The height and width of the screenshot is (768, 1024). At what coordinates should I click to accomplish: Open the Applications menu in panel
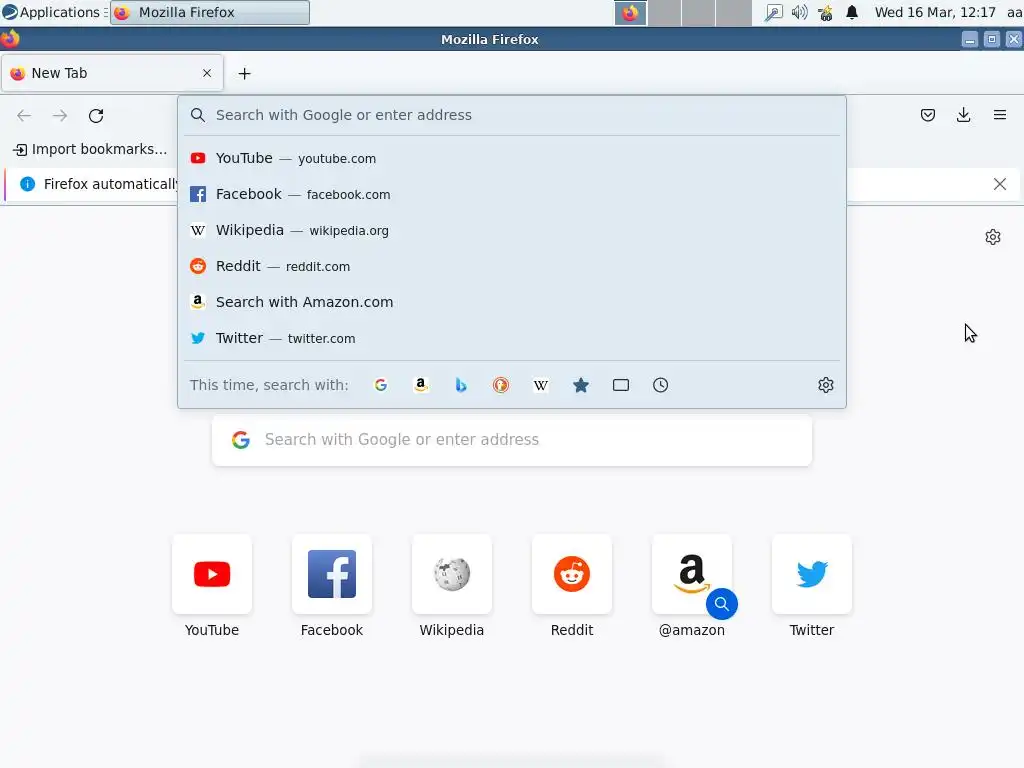[52, 12]
